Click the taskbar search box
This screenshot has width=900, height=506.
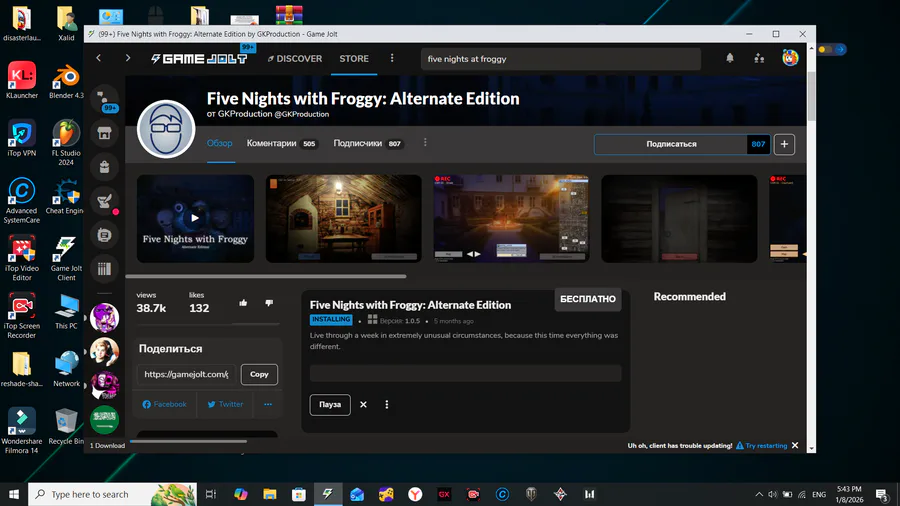click(x=112, y=494)
